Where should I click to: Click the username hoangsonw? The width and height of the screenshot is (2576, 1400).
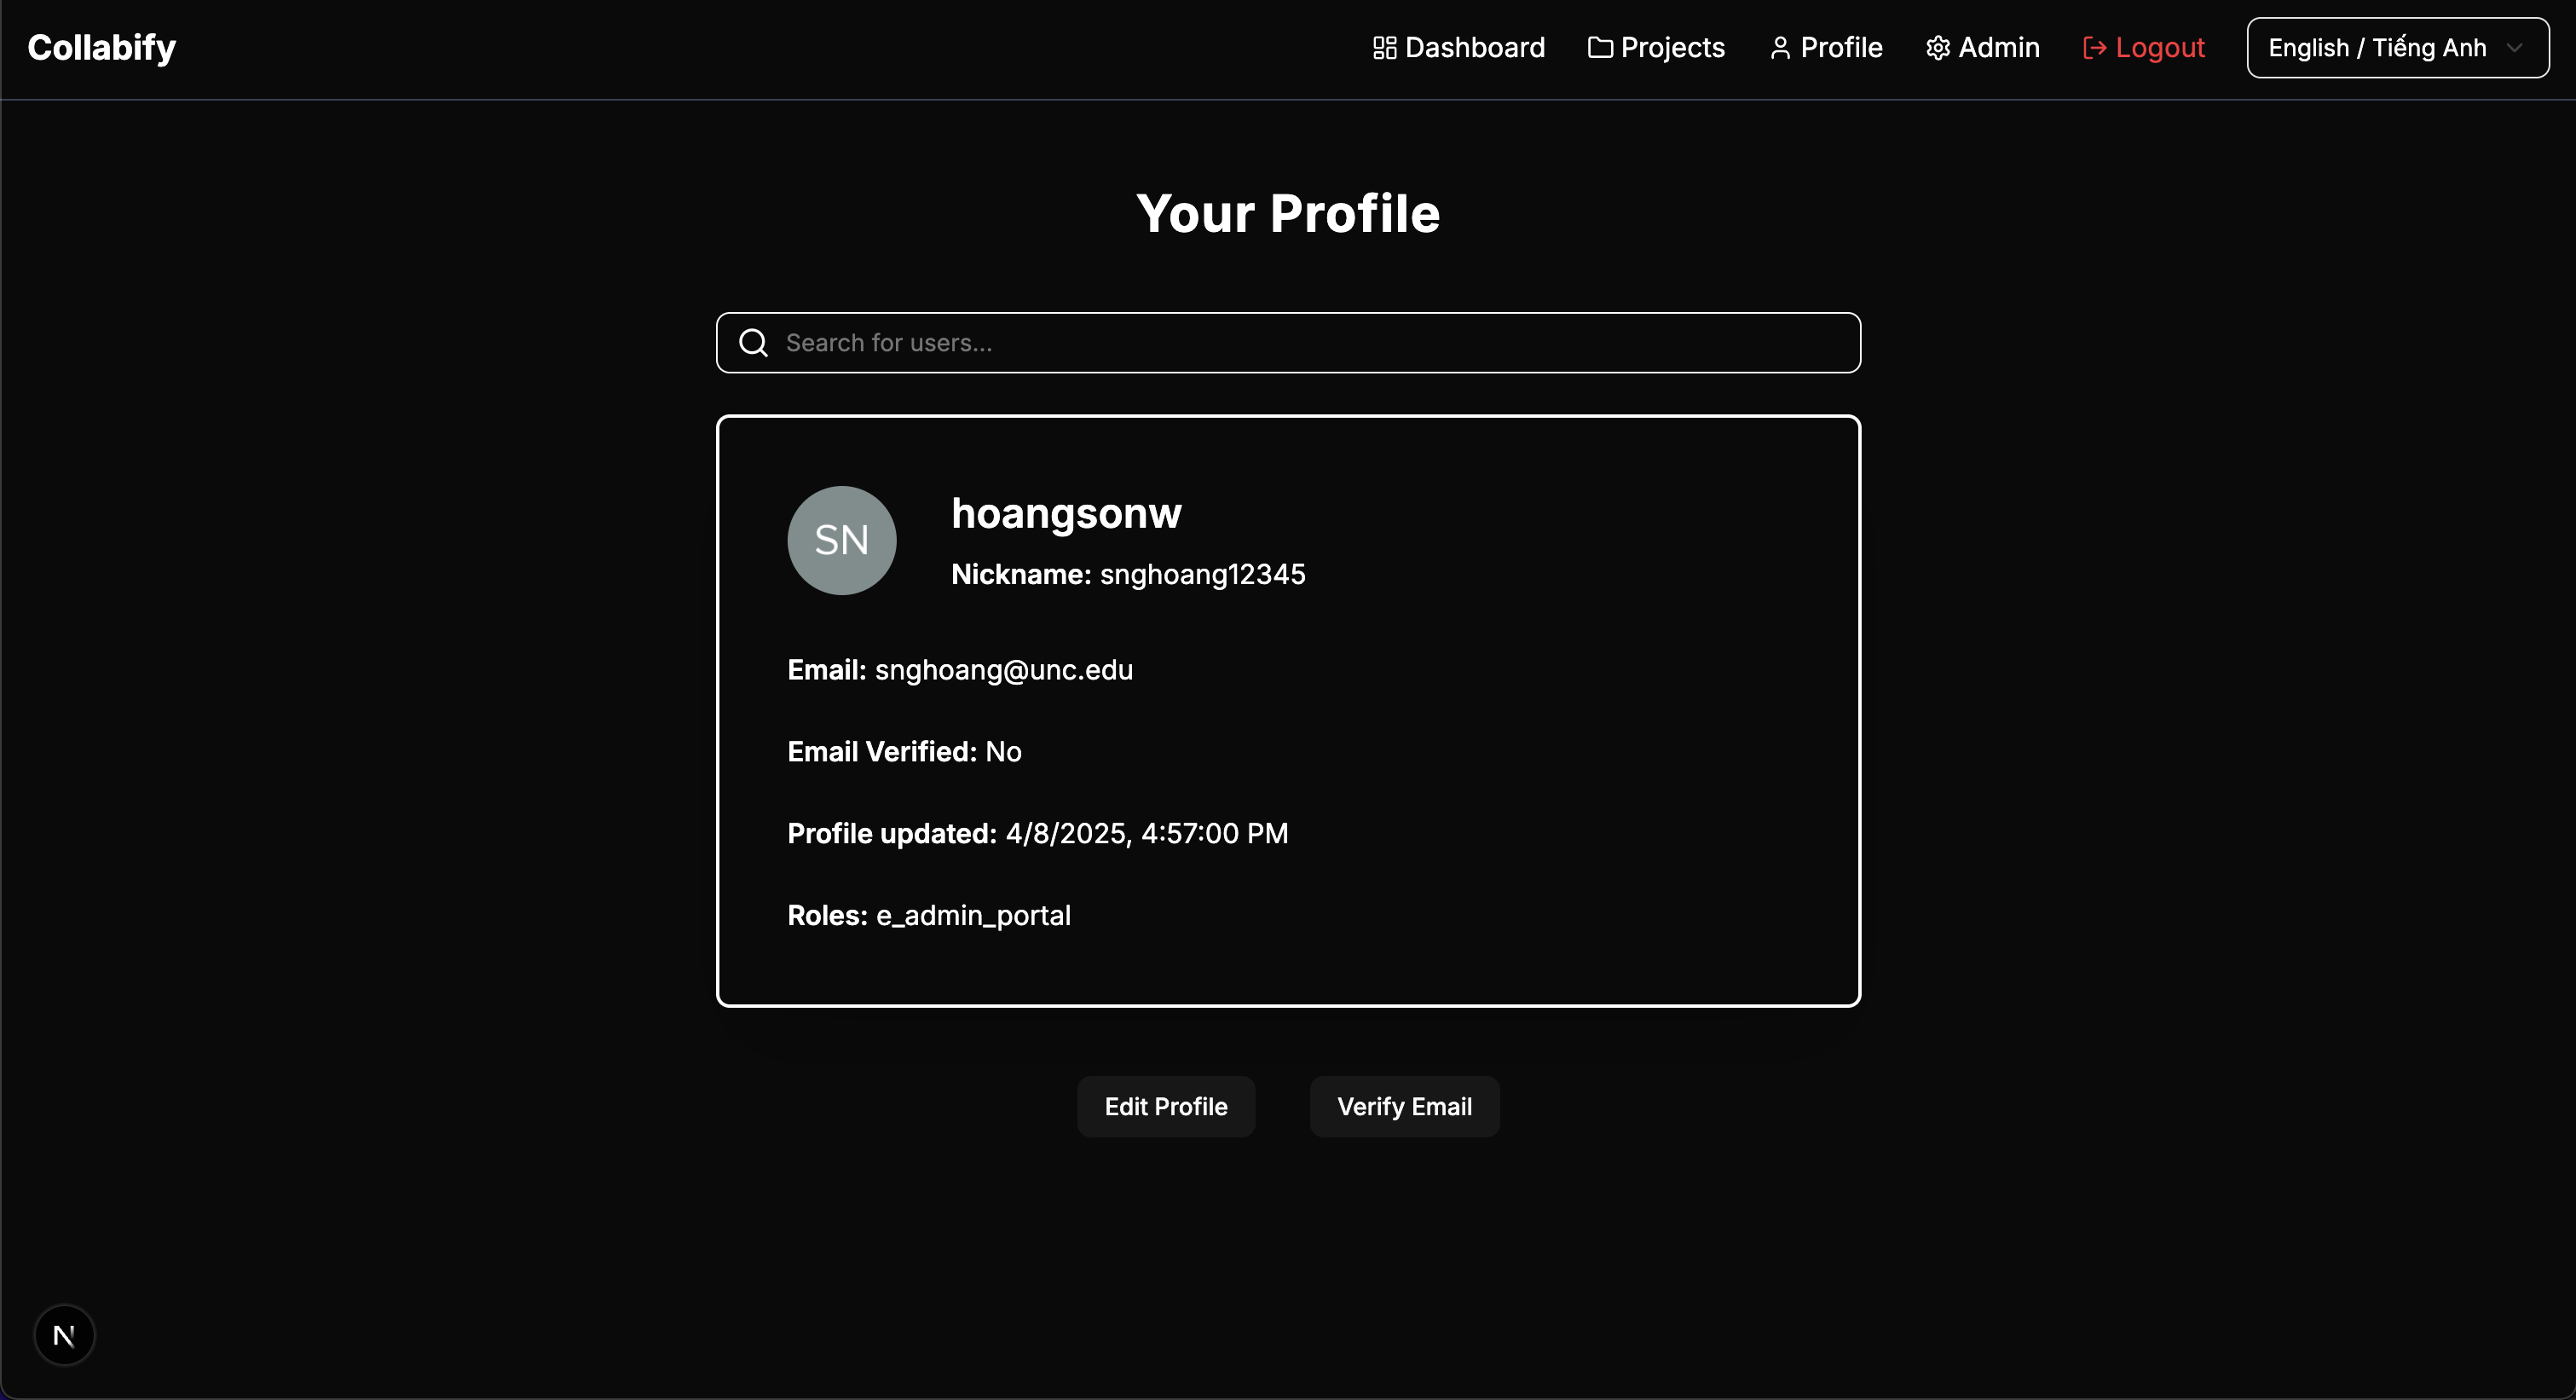[1066, 514]
